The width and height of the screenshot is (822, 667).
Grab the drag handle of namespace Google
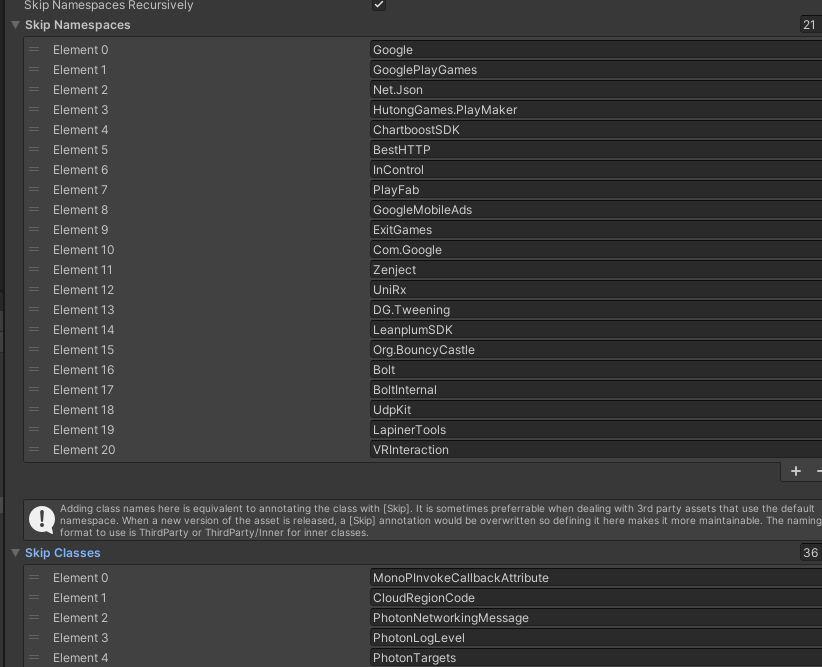pos(34,49)
